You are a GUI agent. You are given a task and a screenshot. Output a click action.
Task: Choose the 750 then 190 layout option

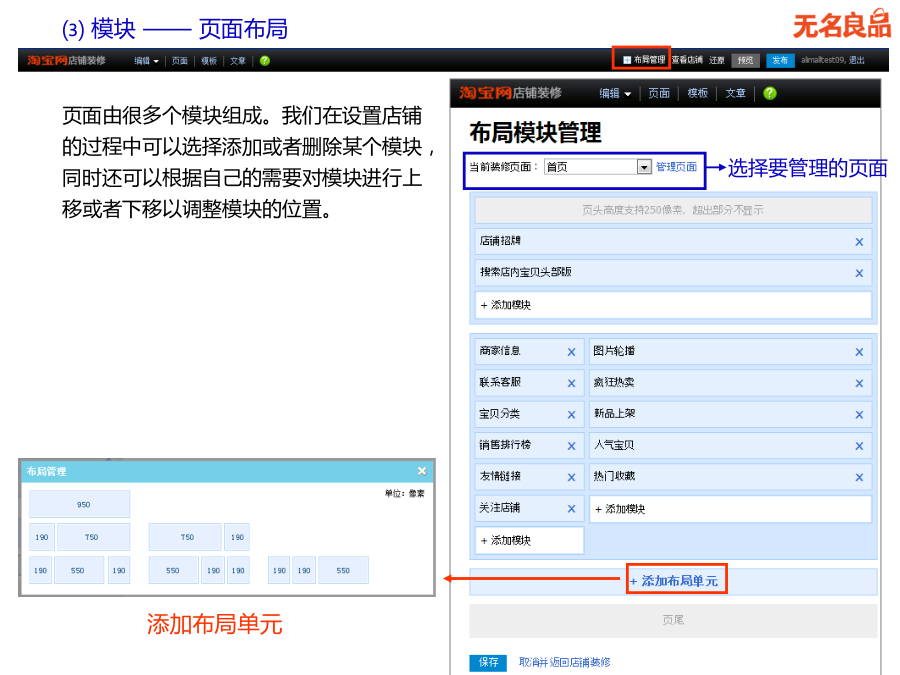coord(199,537)
